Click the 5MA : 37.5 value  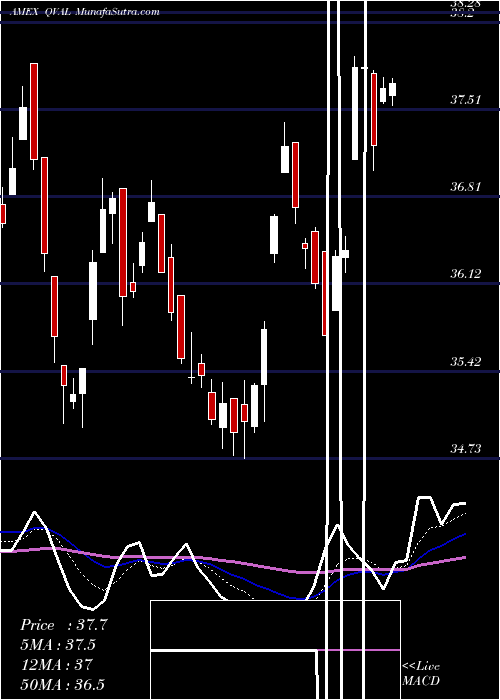coord(58,645)
